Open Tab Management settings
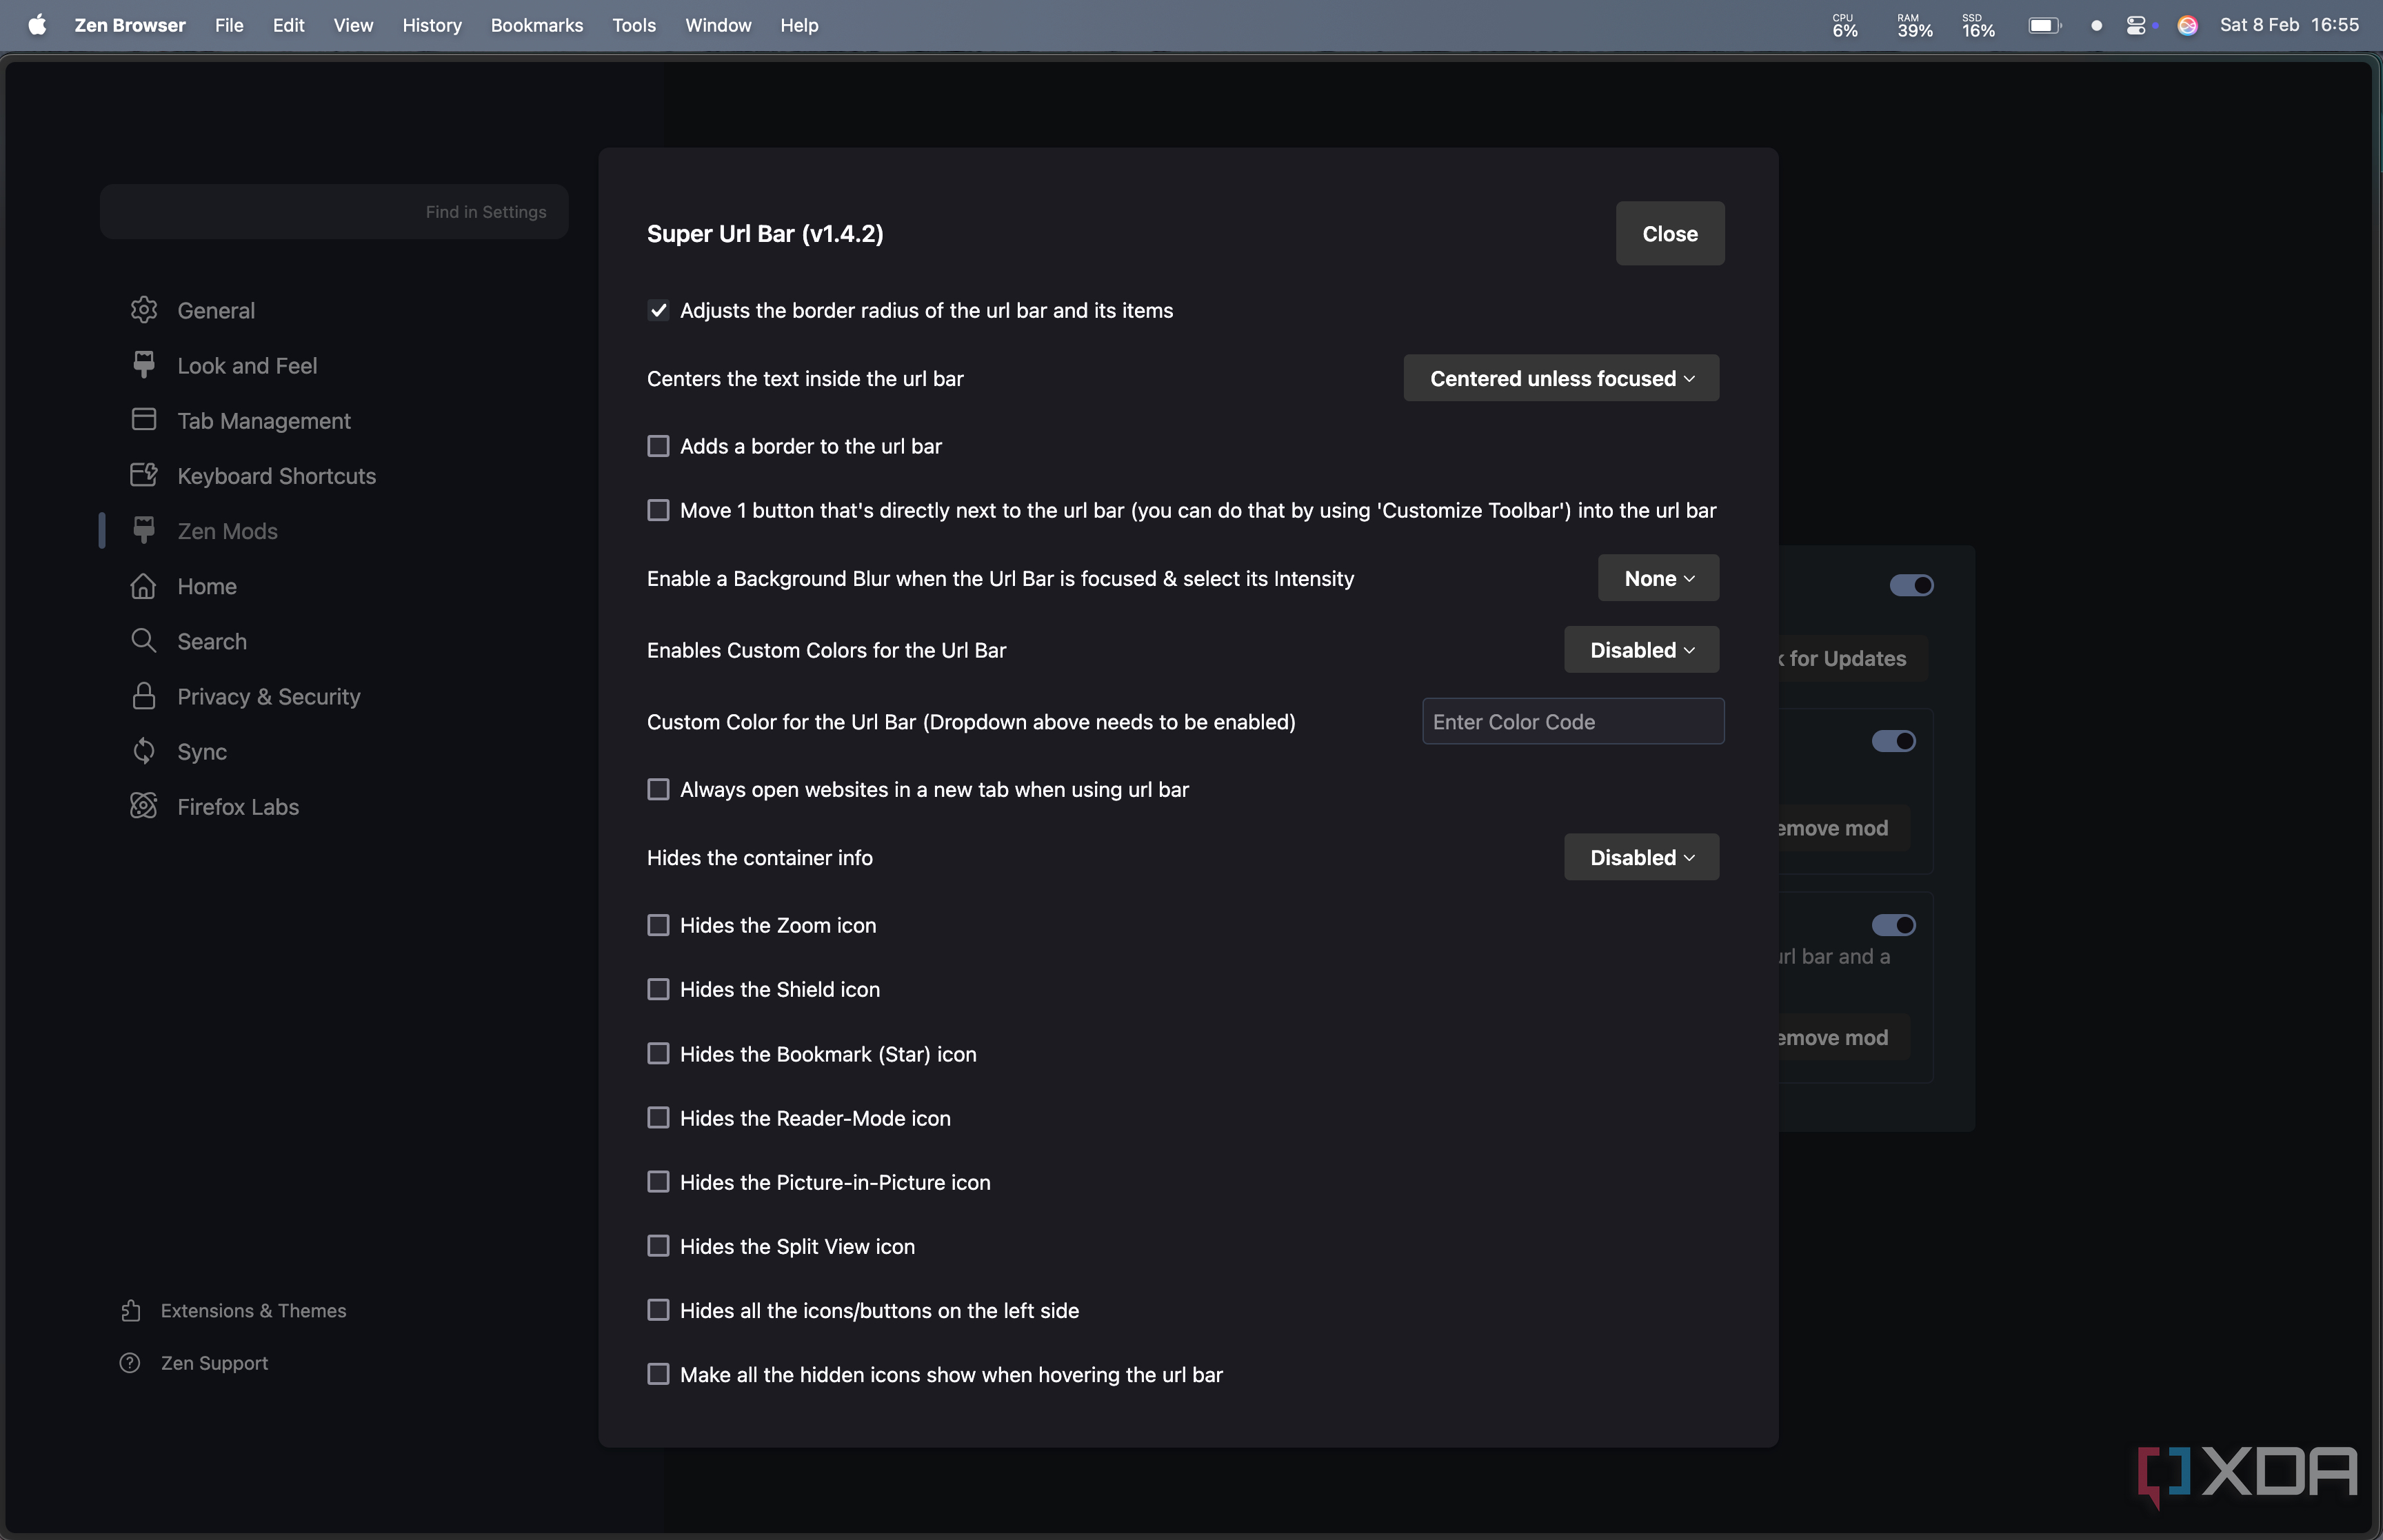This screenshot has width=2383, height=1540. click(263, 420)
